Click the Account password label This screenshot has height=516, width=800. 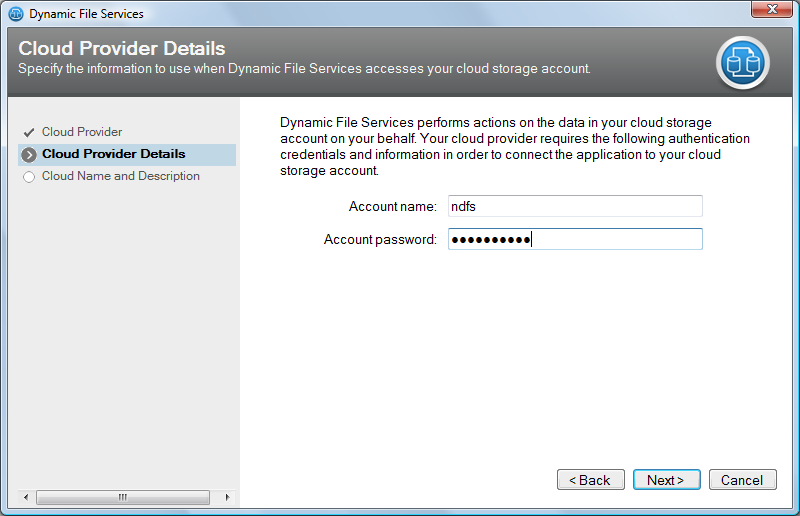click(x=380, y=240)
